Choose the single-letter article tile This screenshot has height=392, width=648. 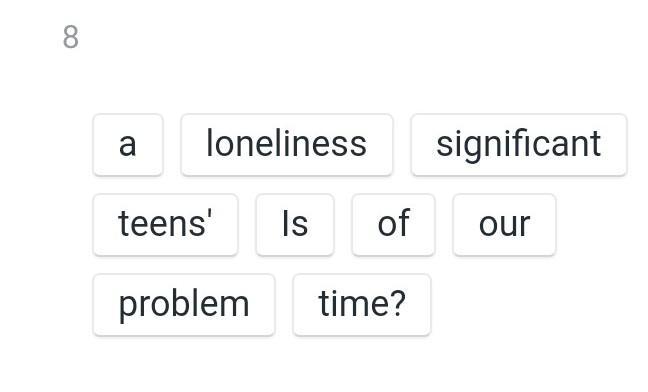[x=128, y=145]
